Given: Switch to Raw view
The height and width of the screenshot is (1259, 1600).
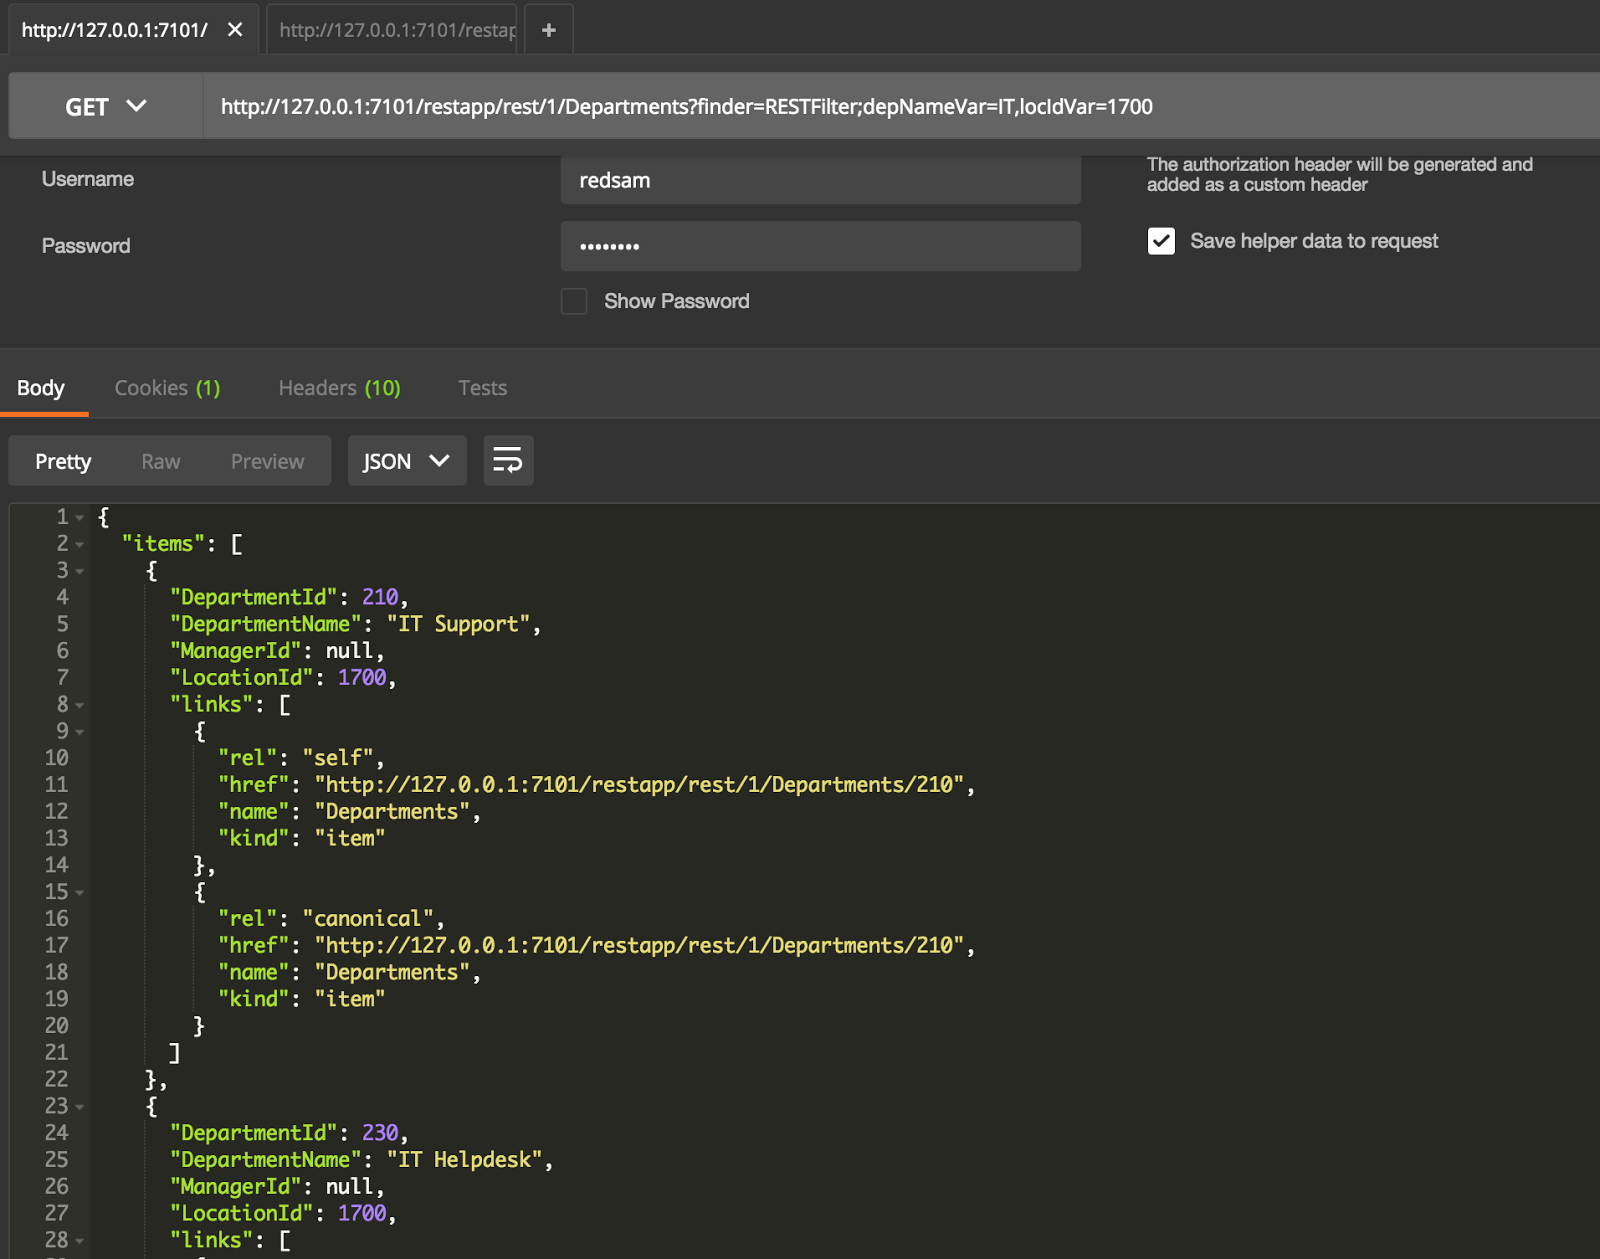Looking at the screenshot, I should [x=161, y=461].
